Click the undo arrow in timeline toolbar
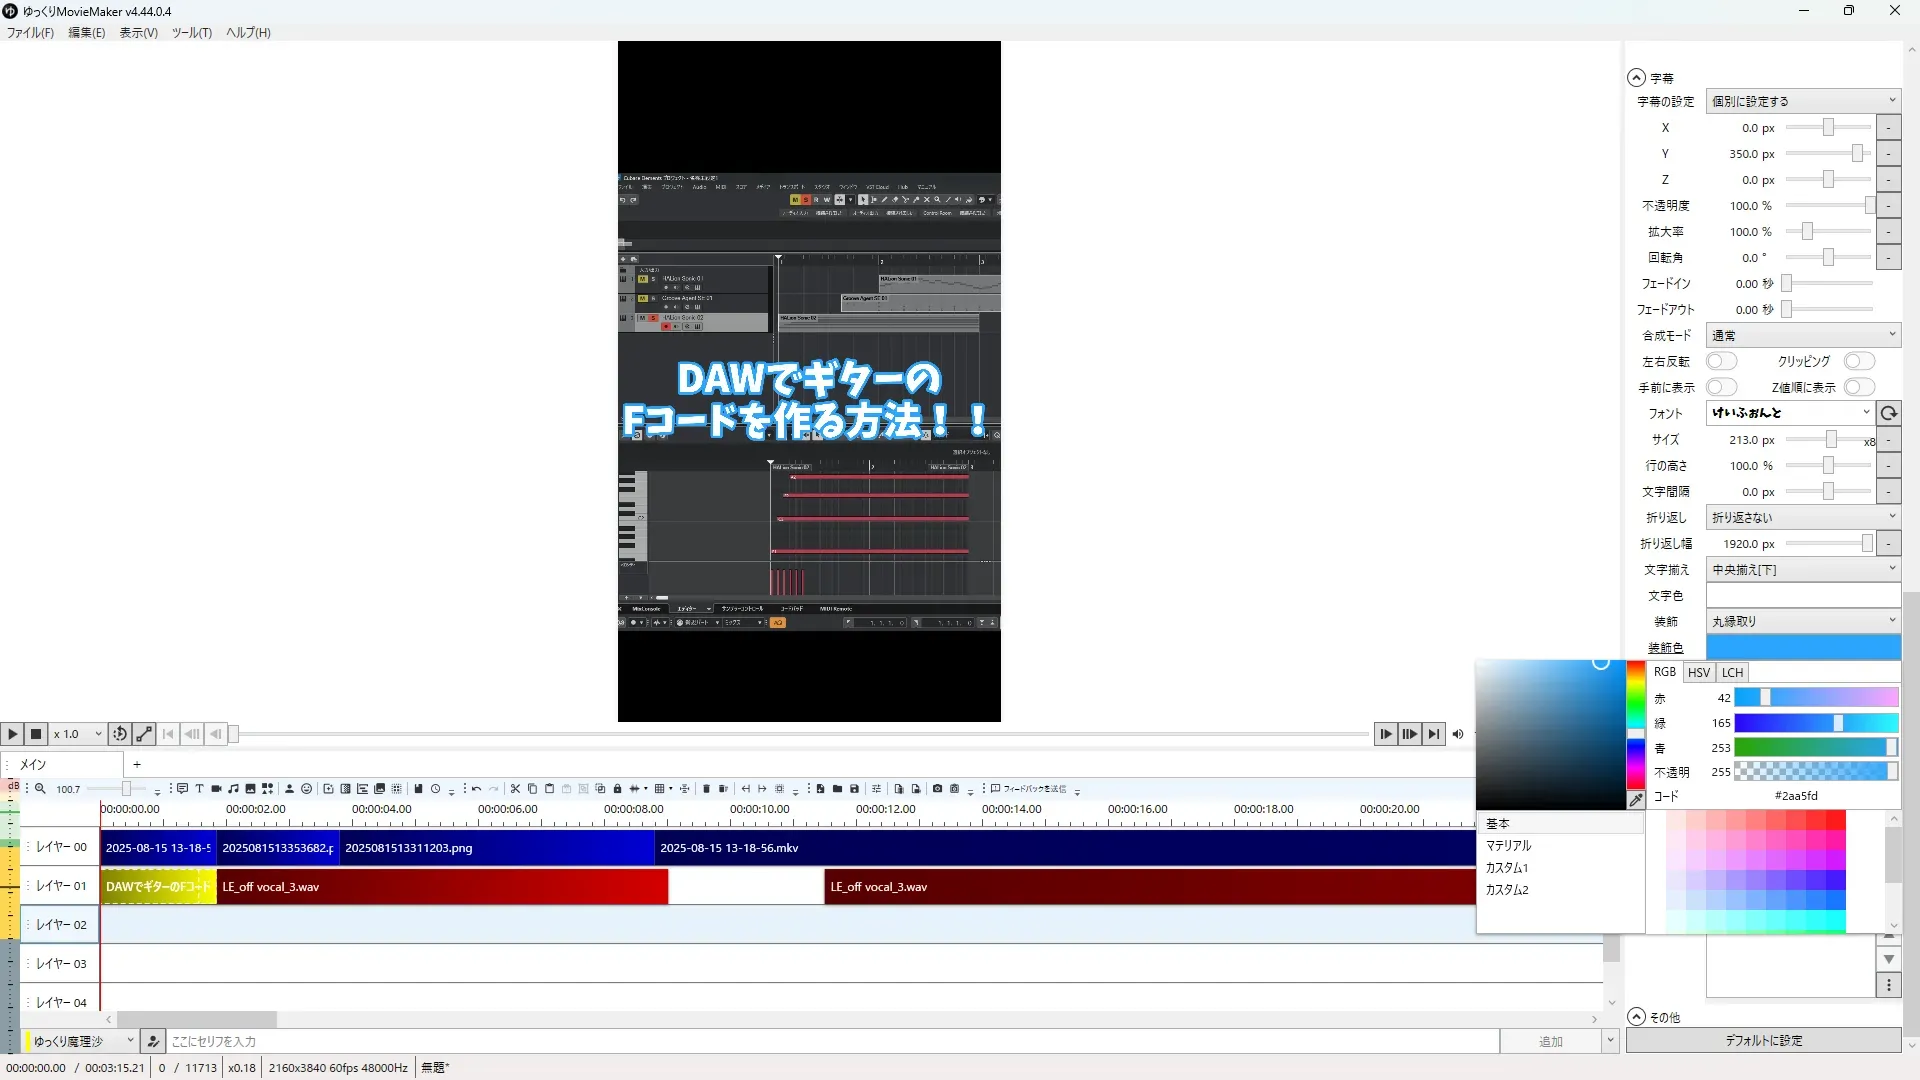The width and height of the screenshot is (1920, 1080). tap(477, 789)
